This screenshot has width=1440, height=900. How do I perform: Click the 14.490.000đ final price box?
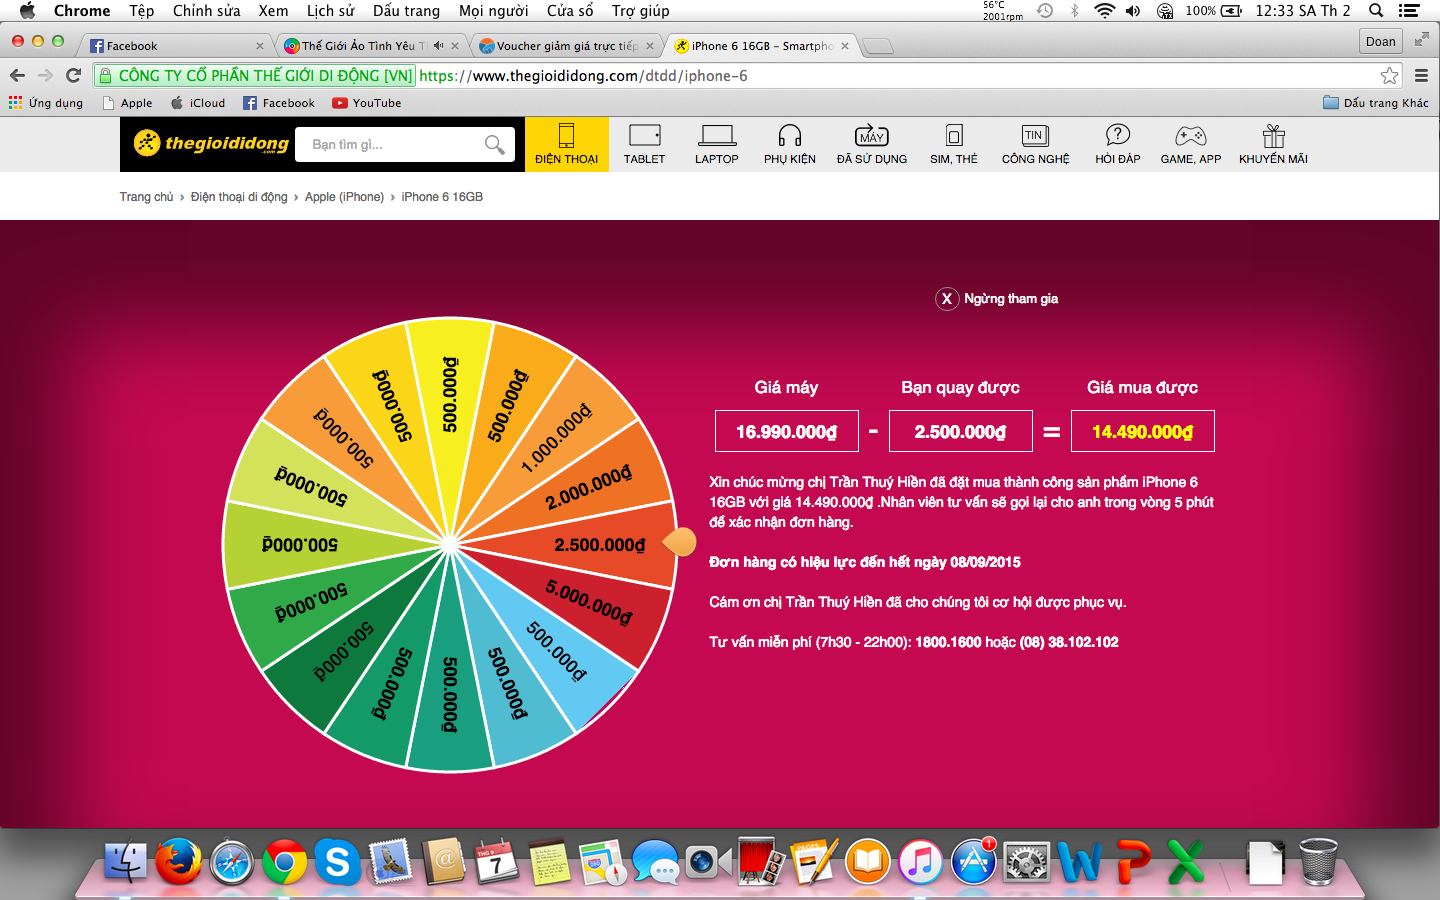pos(1142,431)
